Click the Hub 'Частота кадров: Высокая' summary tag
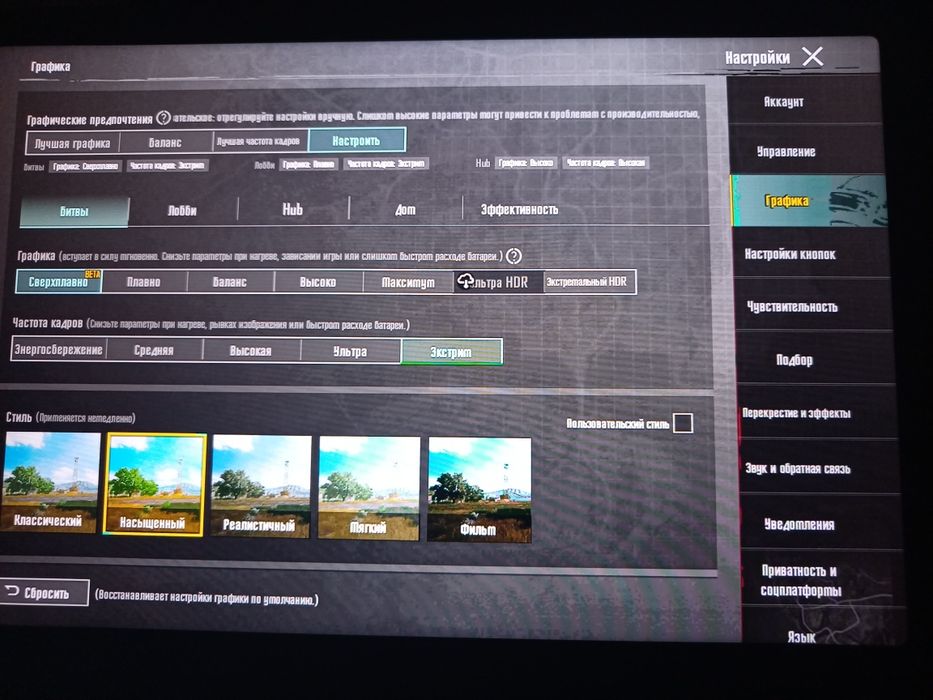 [x=605, y=162]
